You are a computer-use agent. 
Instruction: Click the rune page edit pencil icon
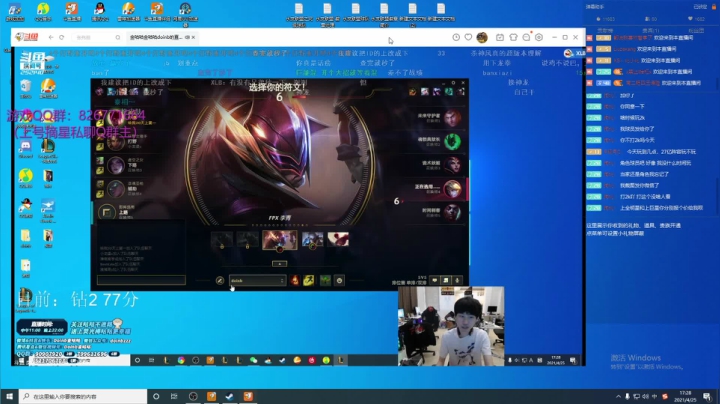pos(219,281)
